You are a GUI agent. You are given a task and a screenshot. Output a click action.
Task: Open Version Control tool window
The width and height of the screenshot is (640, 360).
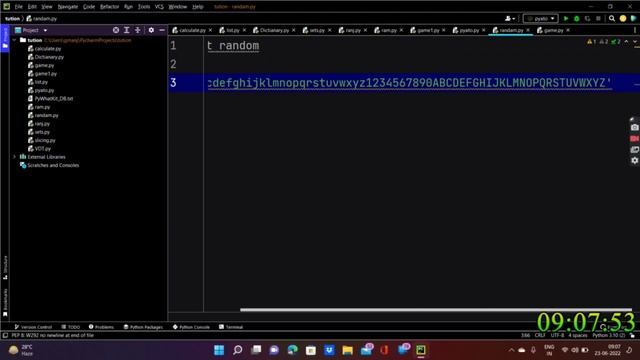tap(33, 327)
